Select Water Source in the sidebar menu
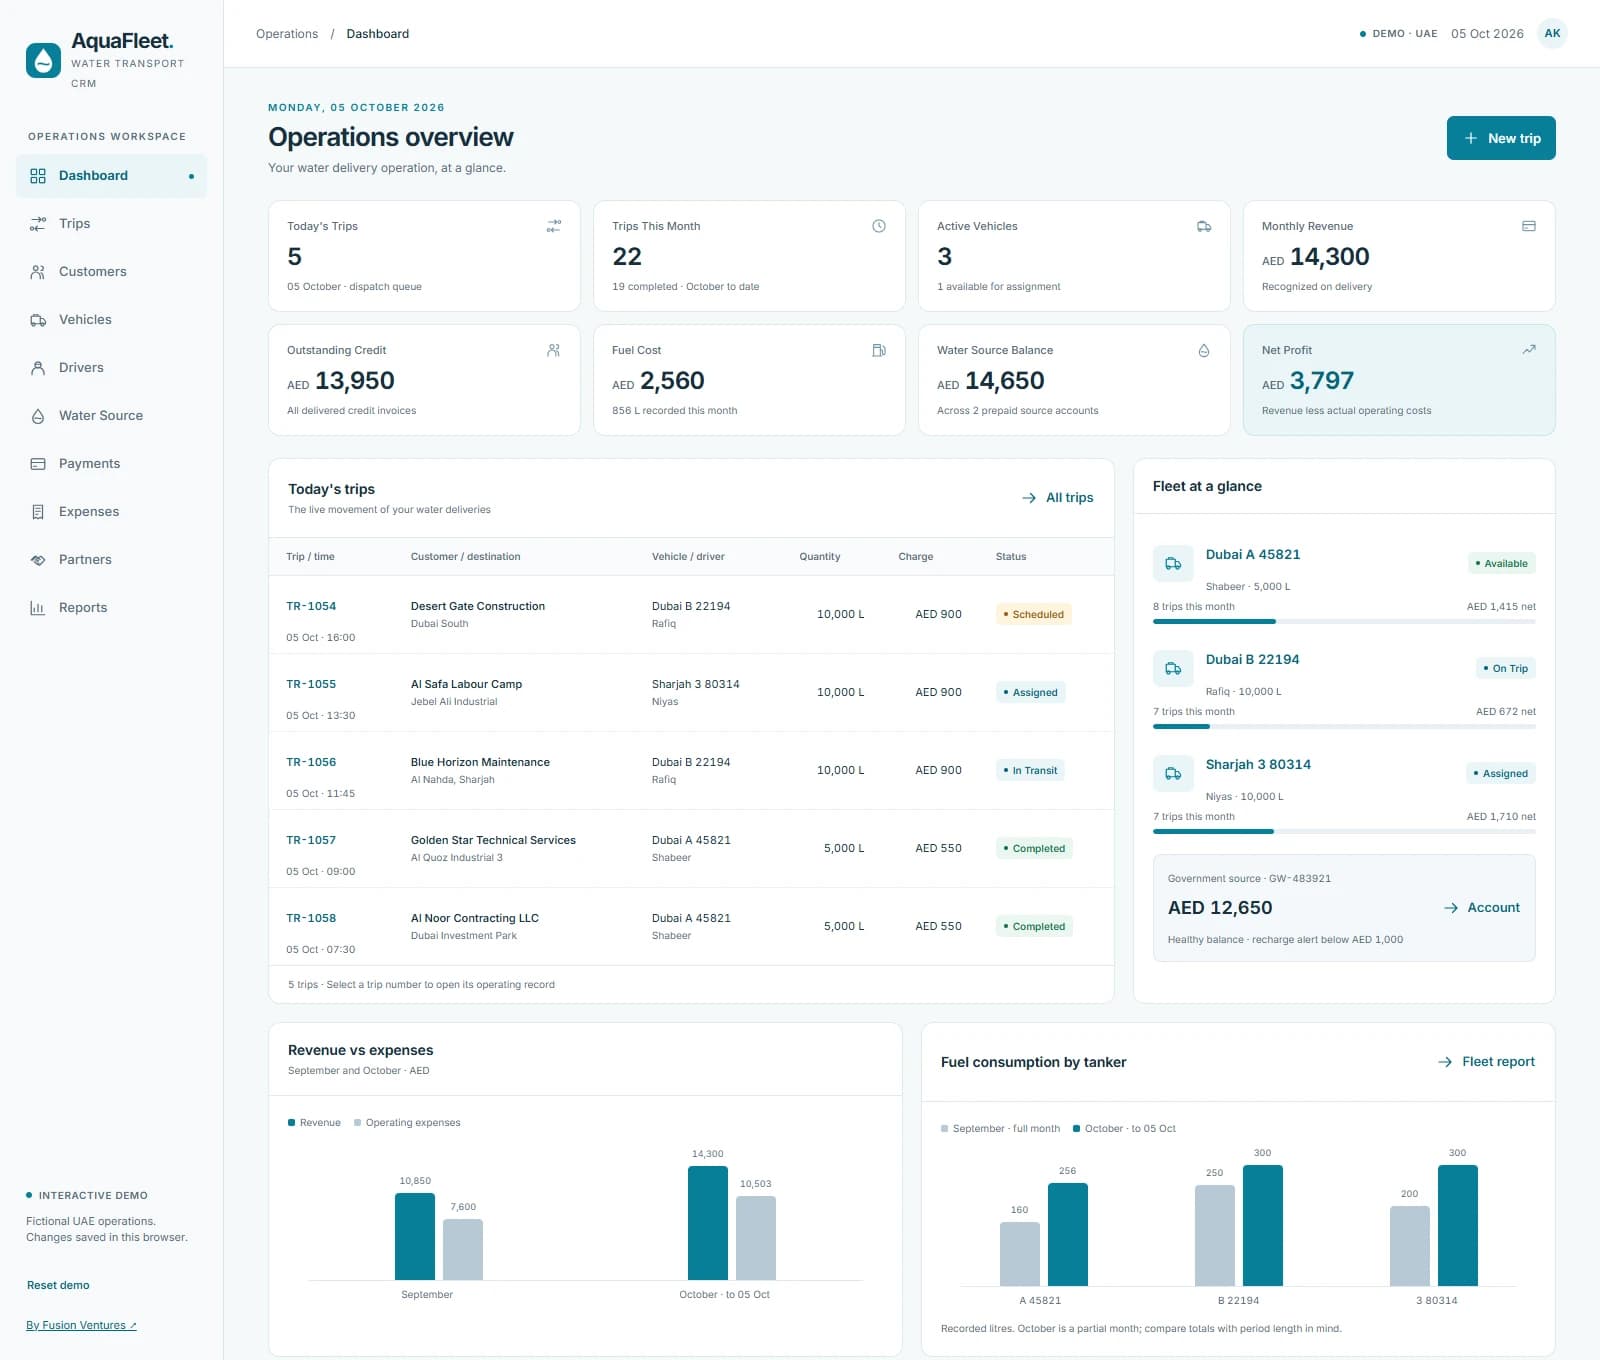The image size is (1600, 1360). point(111,416)
